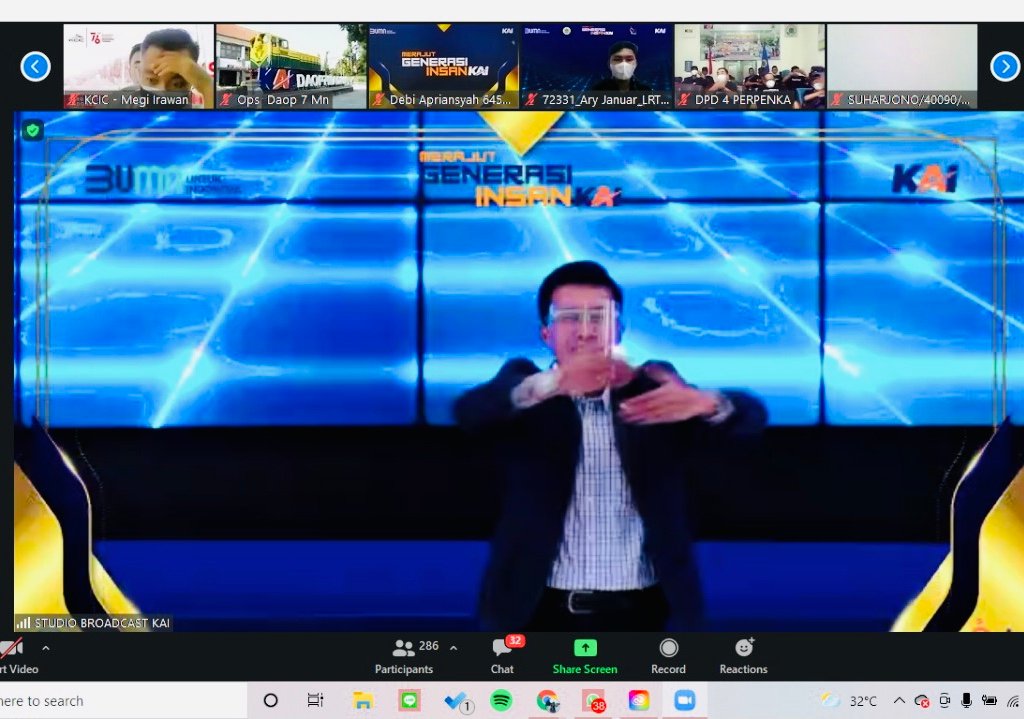Show hidden system tray icons
The height and width of the screenshot is (719, 1024).
(x=899, y=701)
